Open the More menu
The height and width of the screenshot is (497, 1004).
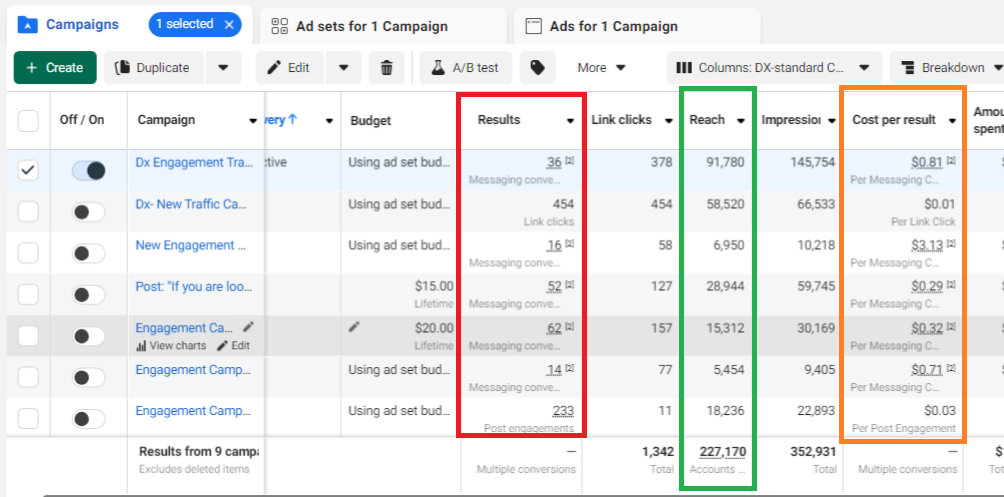click(601, 68)
